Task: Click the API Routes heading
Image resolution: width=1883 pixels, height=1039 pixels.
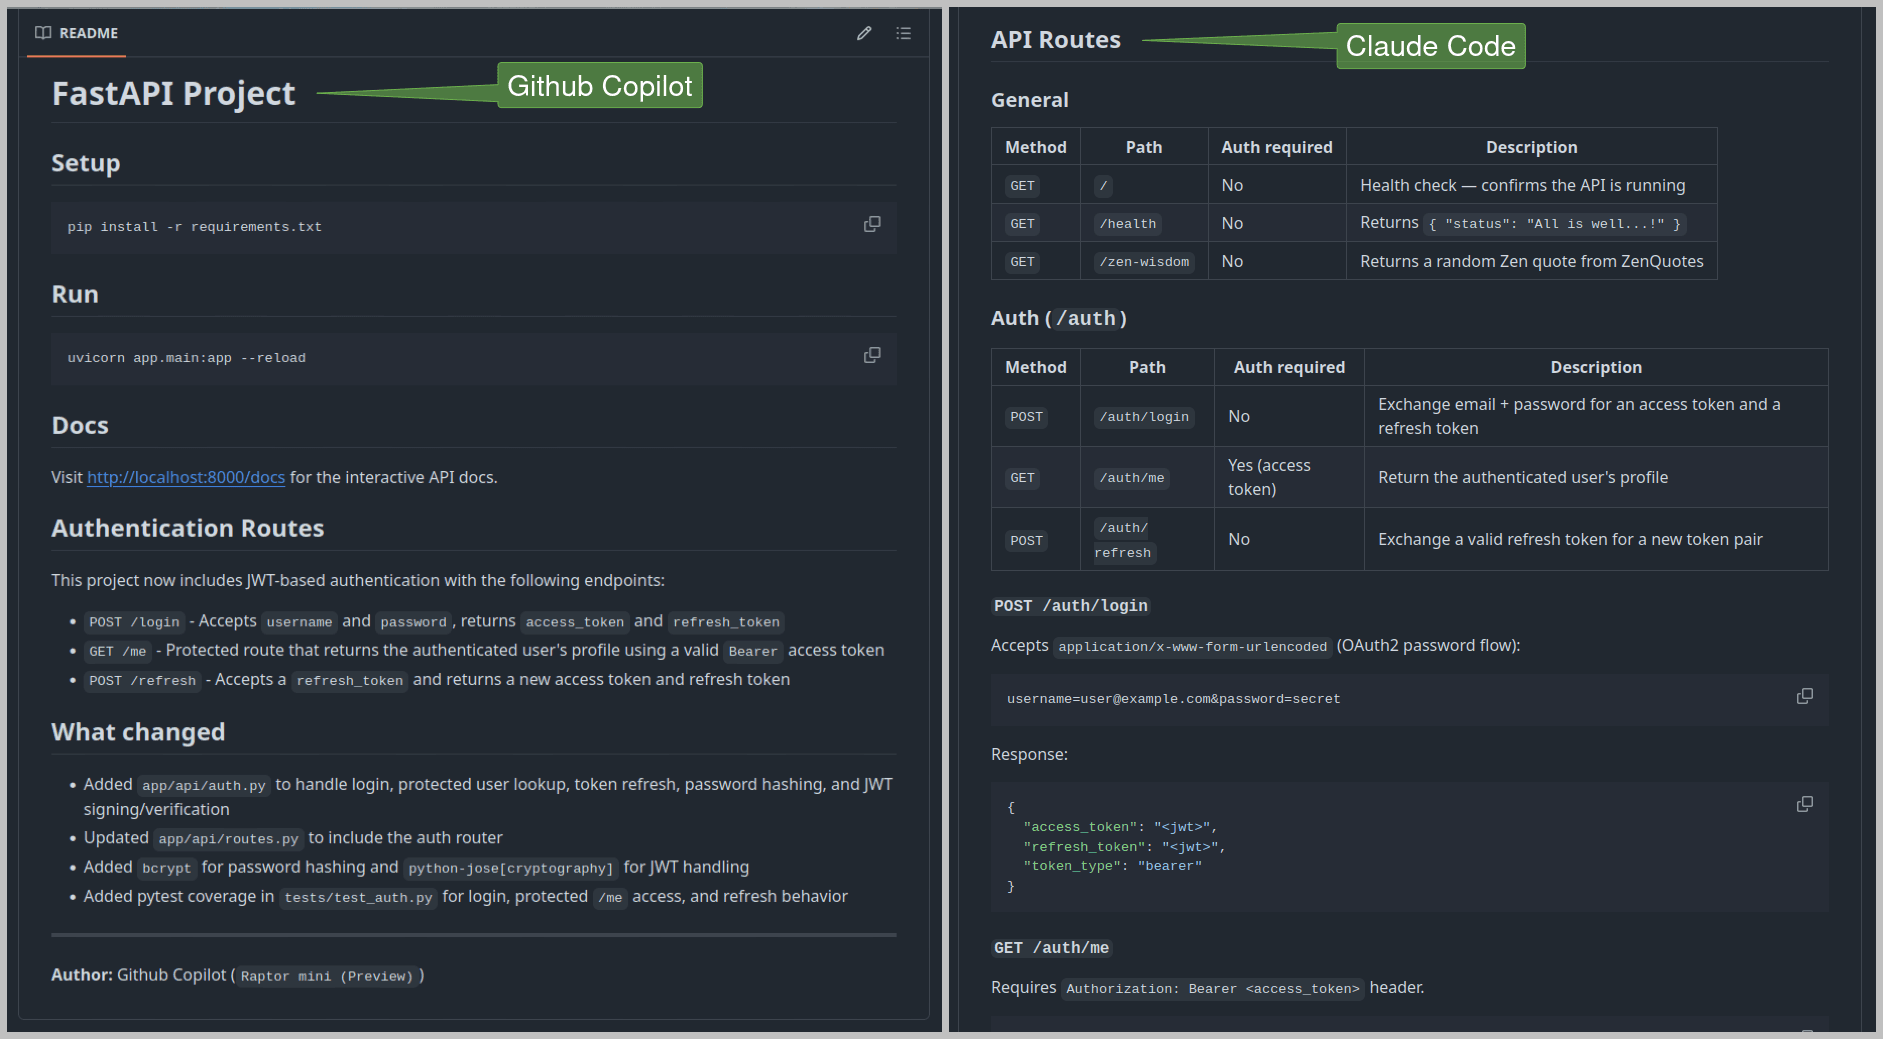Action: pyautogui.click(x=1056, y=40)
